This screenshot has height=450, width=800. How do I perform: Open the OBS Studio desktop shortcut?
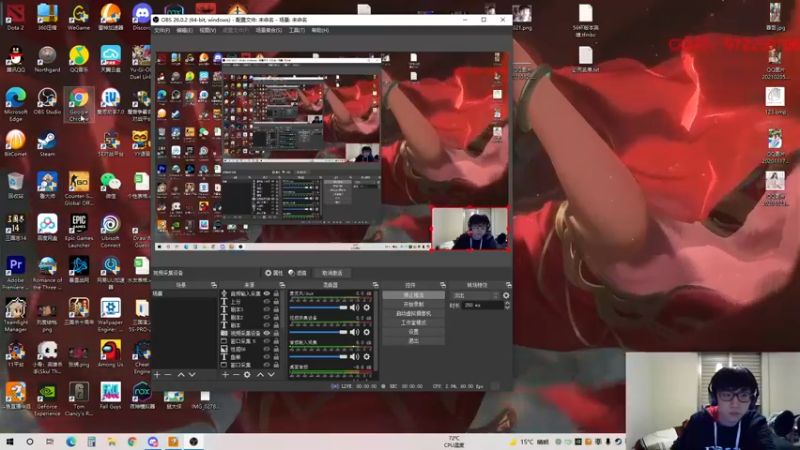(x=47, y=101)
